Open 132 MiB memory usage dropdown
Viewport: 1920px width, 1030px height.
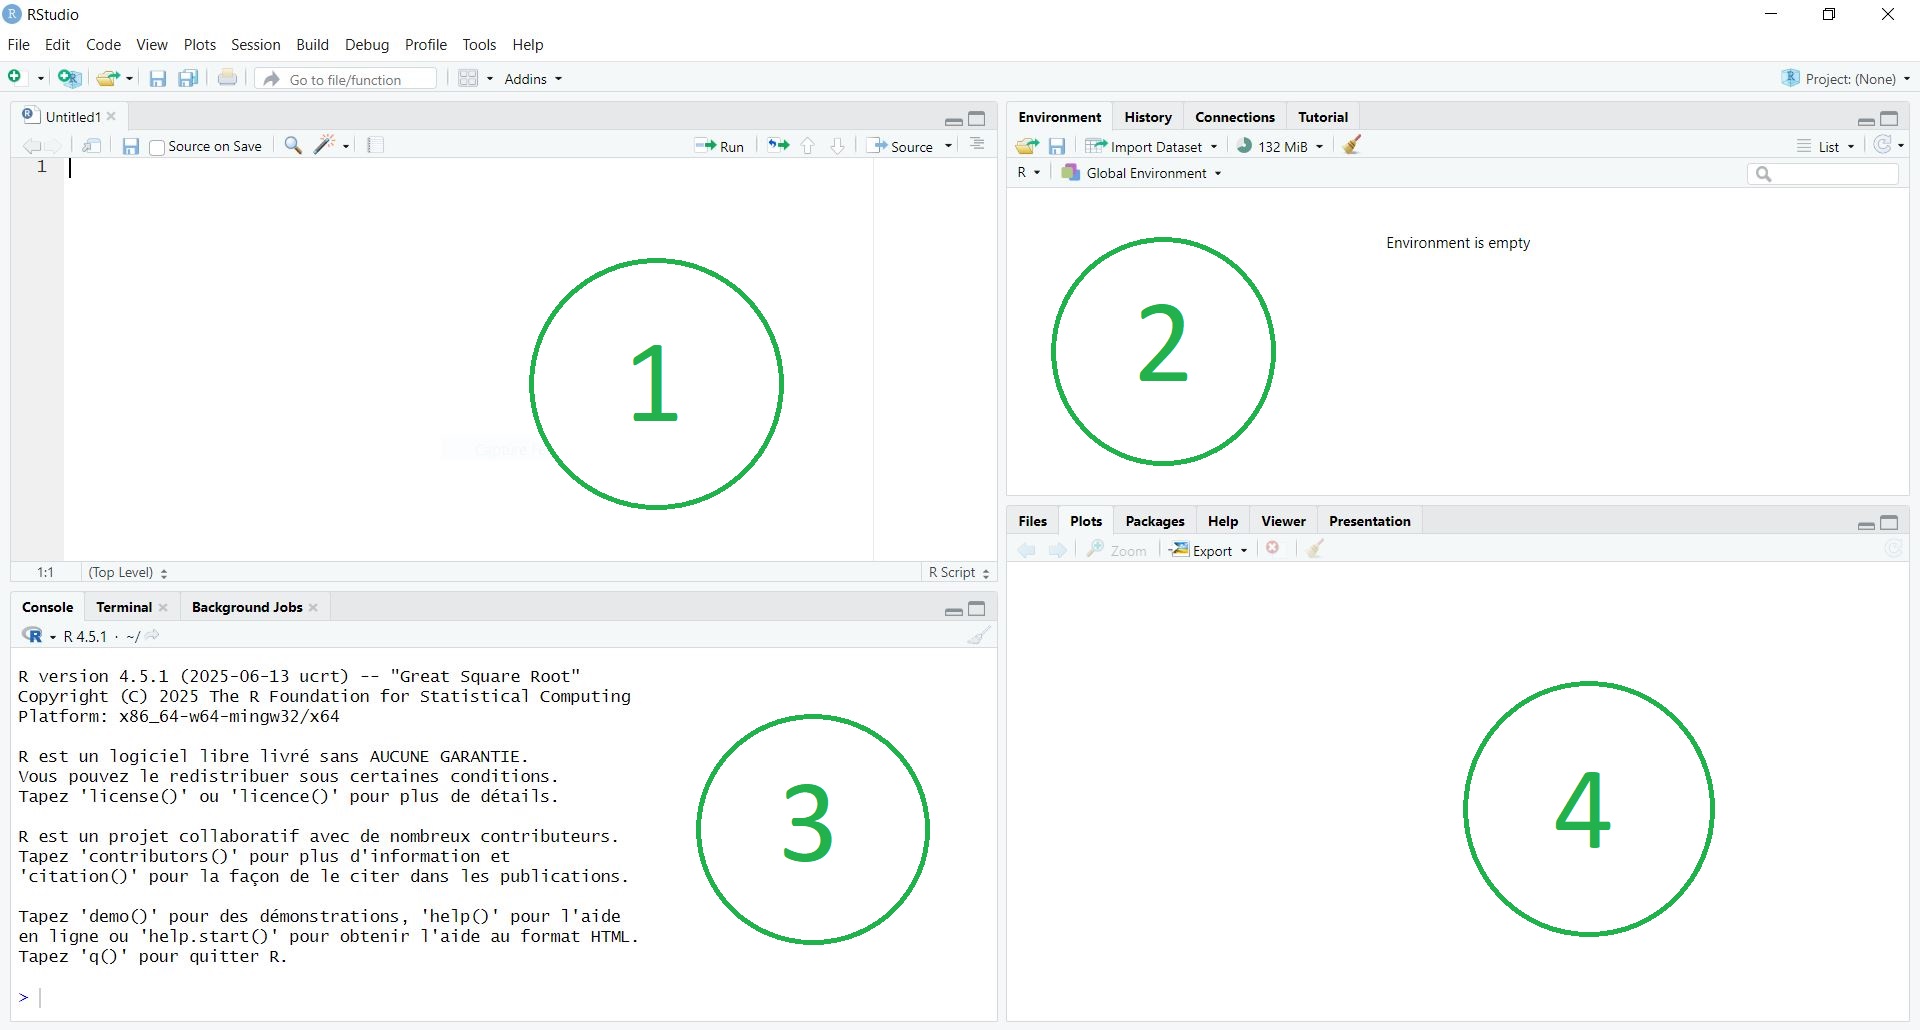coord(1281,146)
